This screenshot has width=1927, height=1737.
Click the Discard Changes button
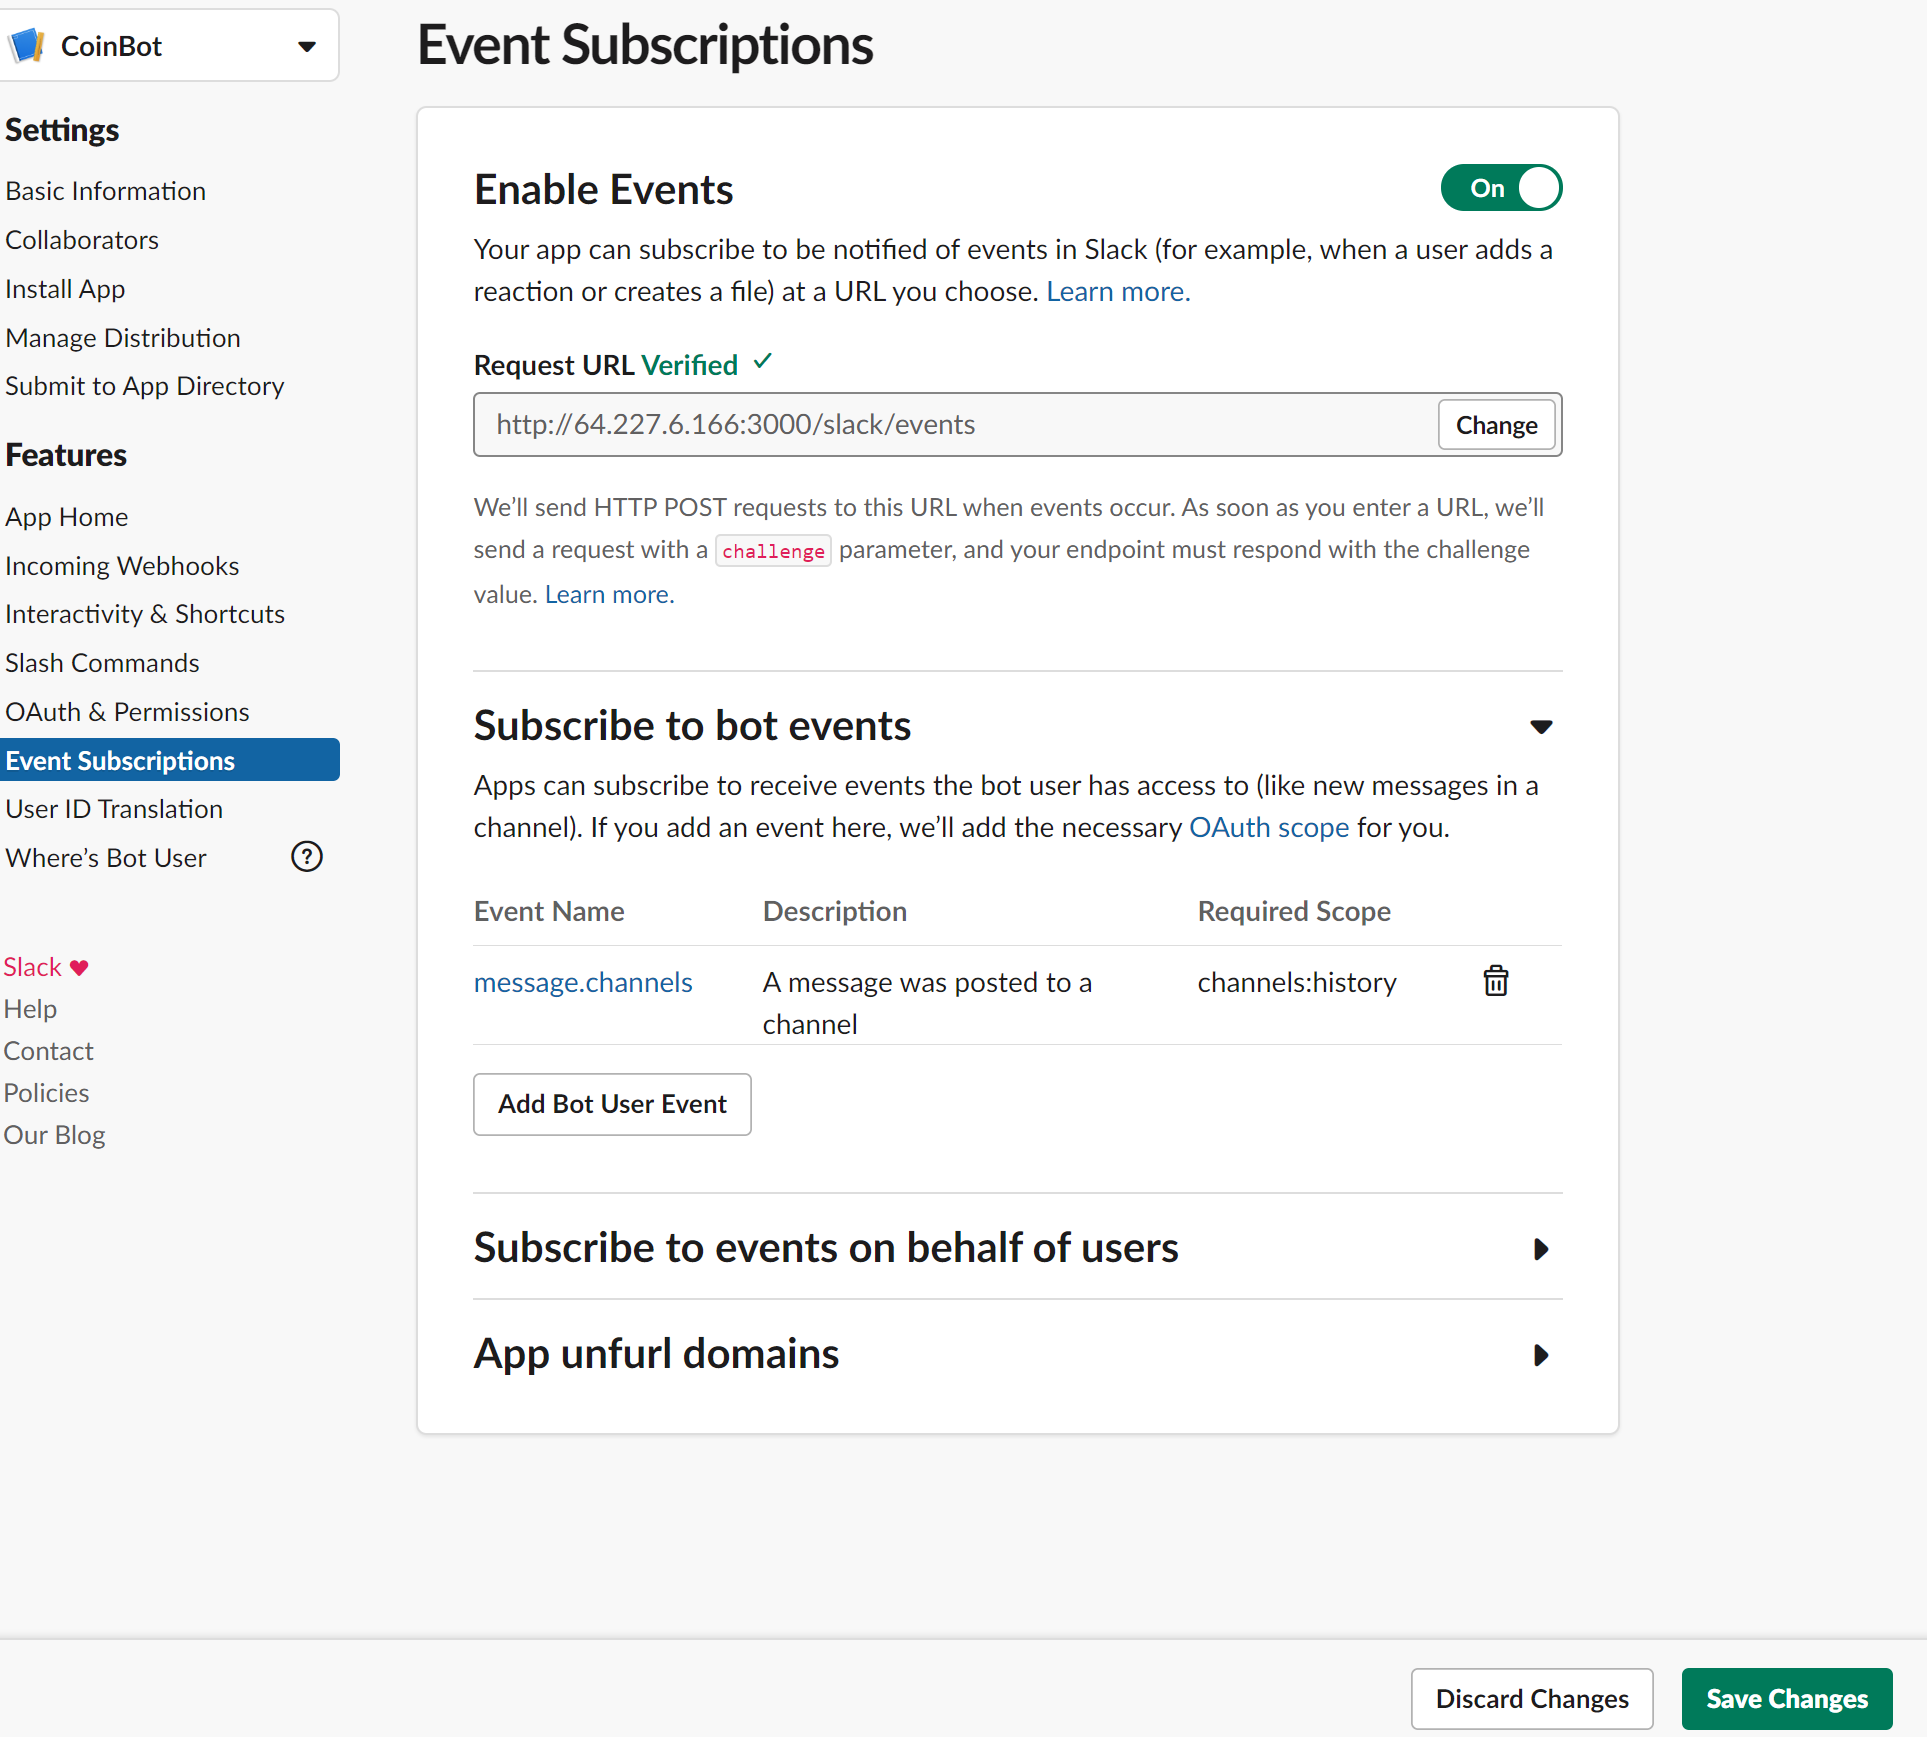pyautogui.click(x=1530, y=1695)
